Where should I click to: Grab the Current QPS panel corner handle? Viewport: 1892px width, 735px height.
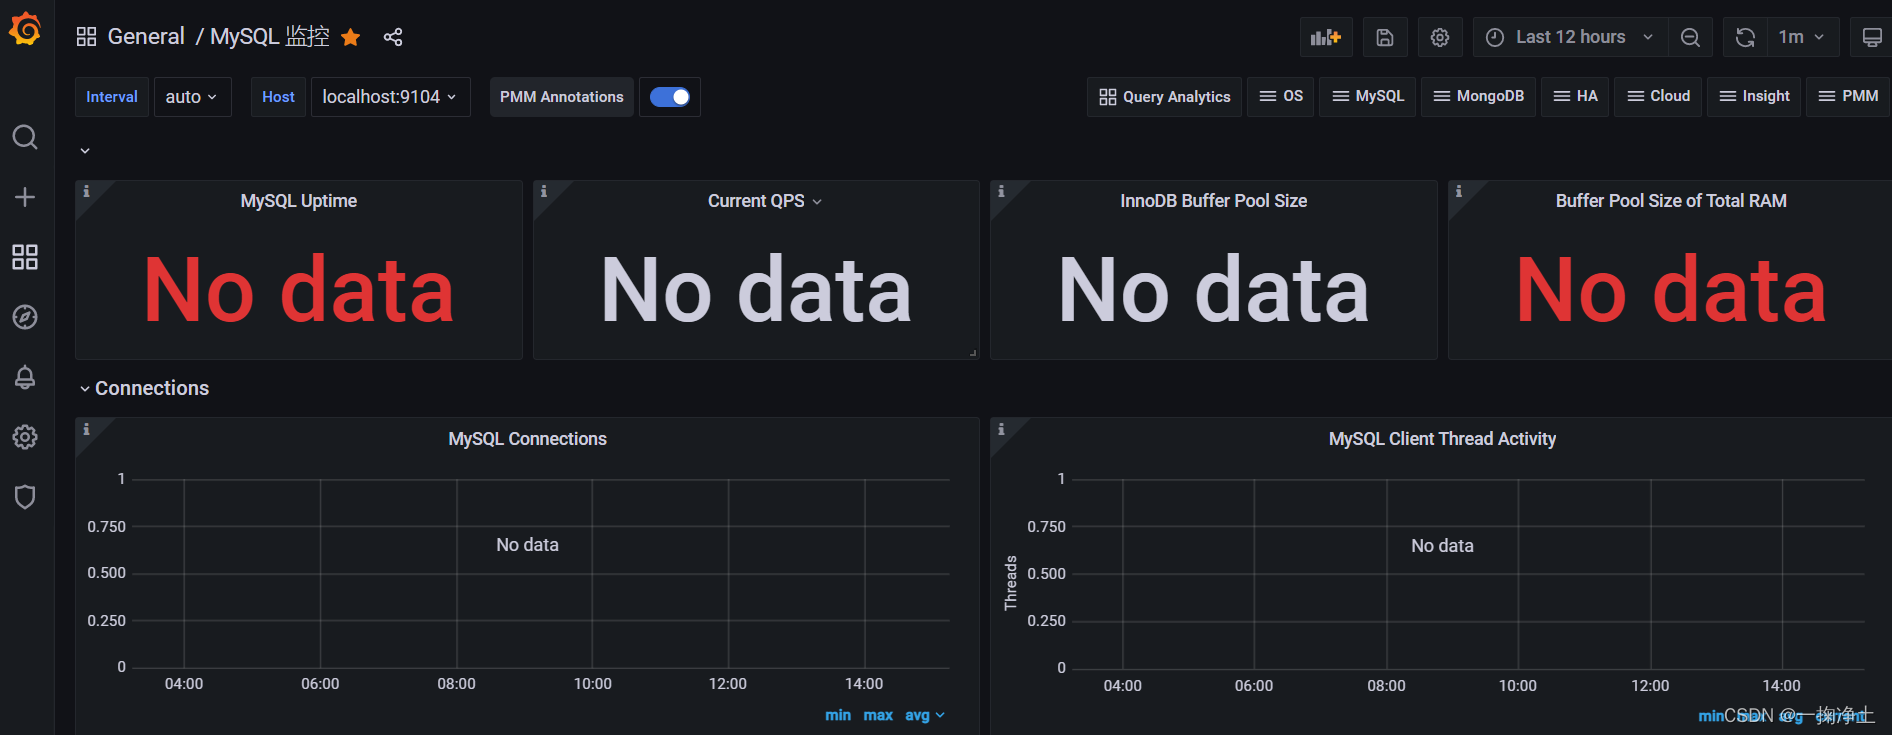coord(973,353)
